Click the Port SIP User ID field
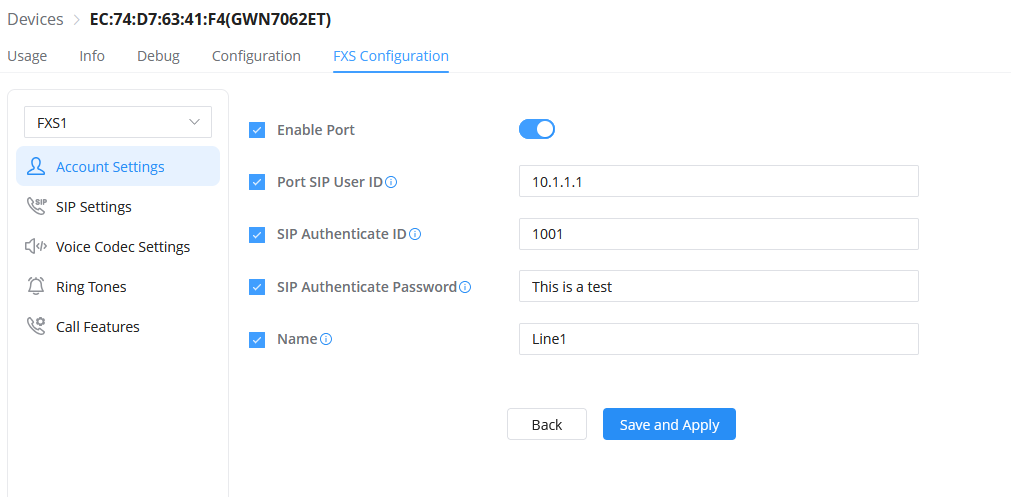Screen dimensions: 1011x497 718,181
